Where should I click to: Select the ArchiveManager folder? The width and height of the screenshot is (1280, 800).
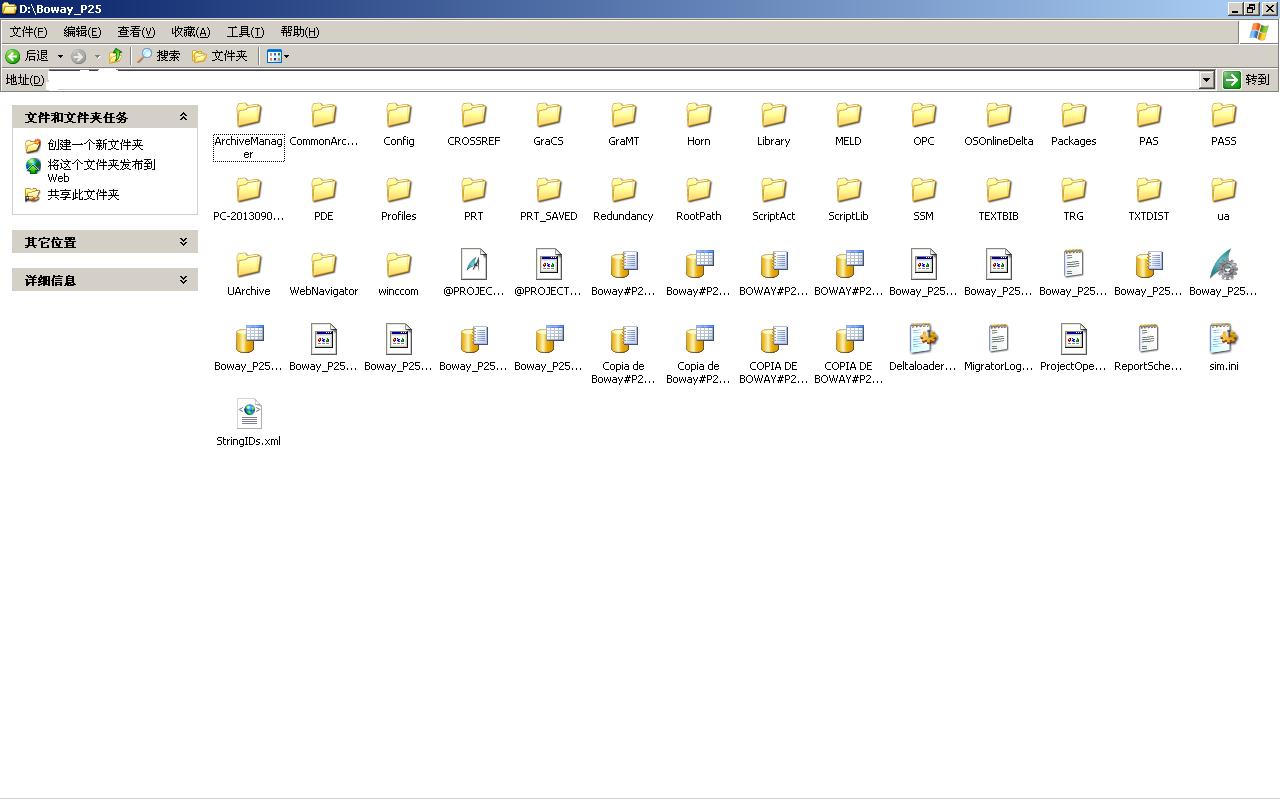pos(248,130)
